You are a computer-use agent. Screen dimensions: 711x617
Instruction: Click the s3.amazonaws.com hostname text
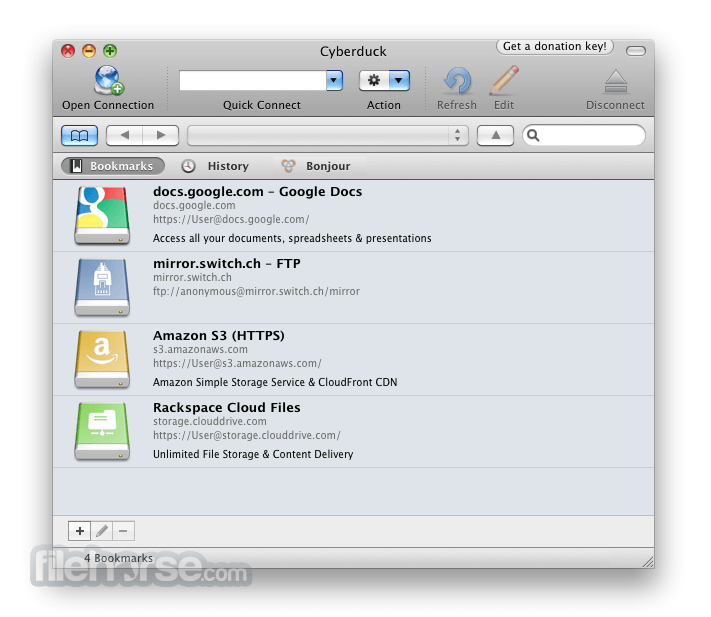[200, 350]
